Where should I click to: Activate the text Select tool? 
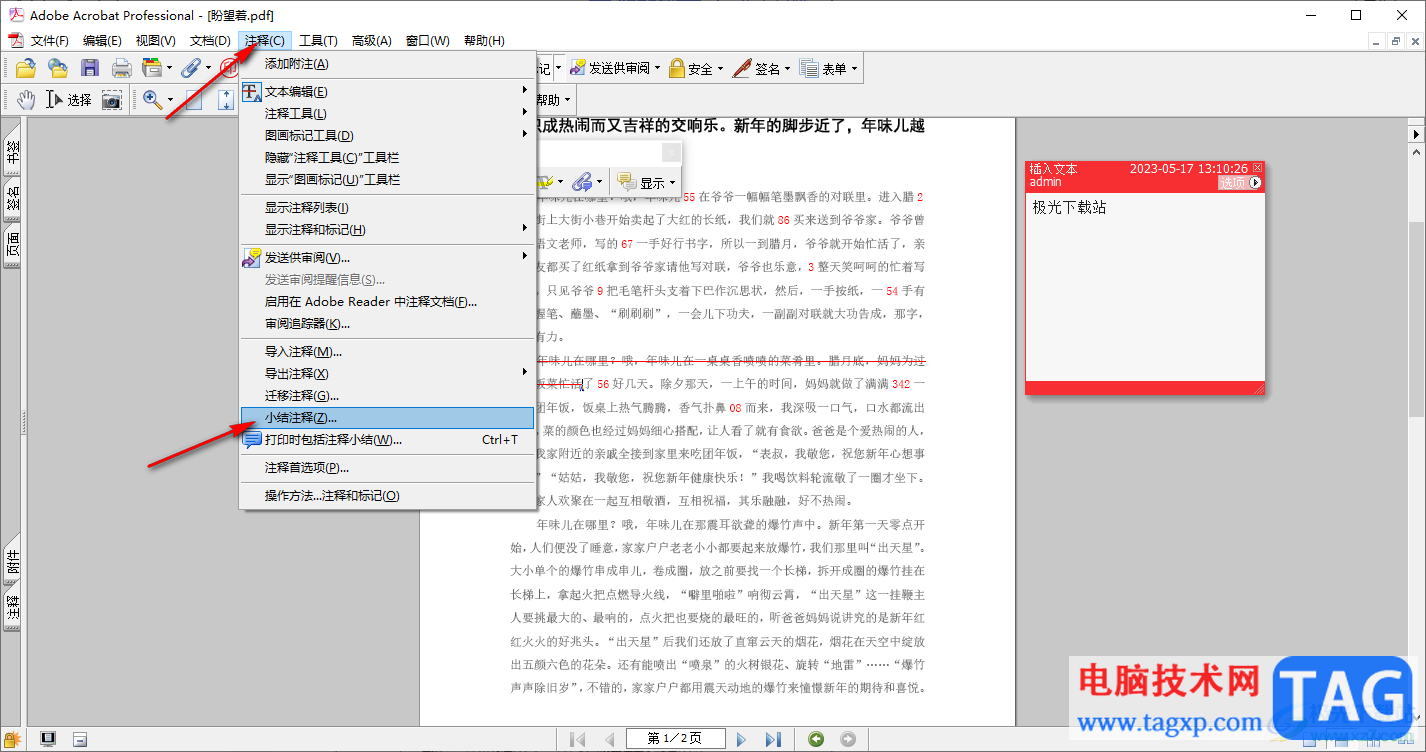68,99
